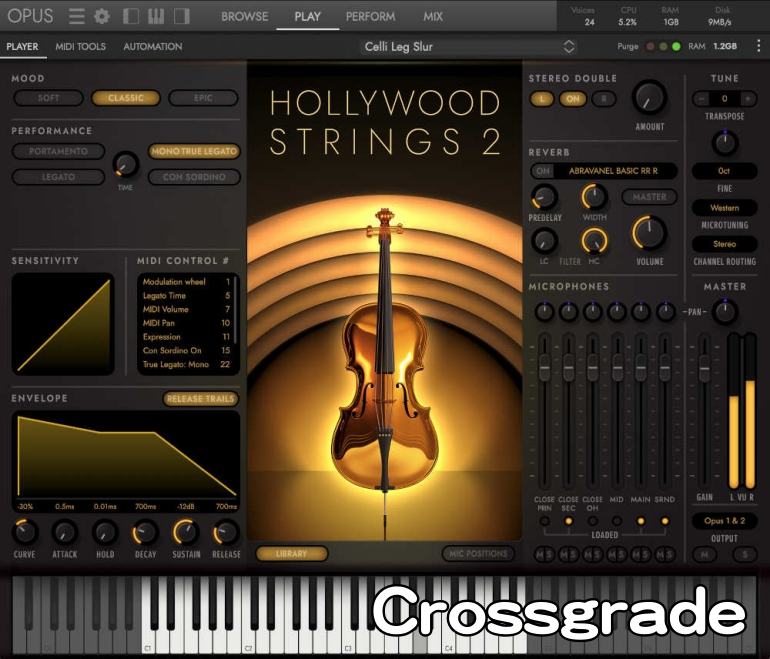Click the Release Trails button
The image size is (770, 659).
pyautogui.click(x=201, y=399)
